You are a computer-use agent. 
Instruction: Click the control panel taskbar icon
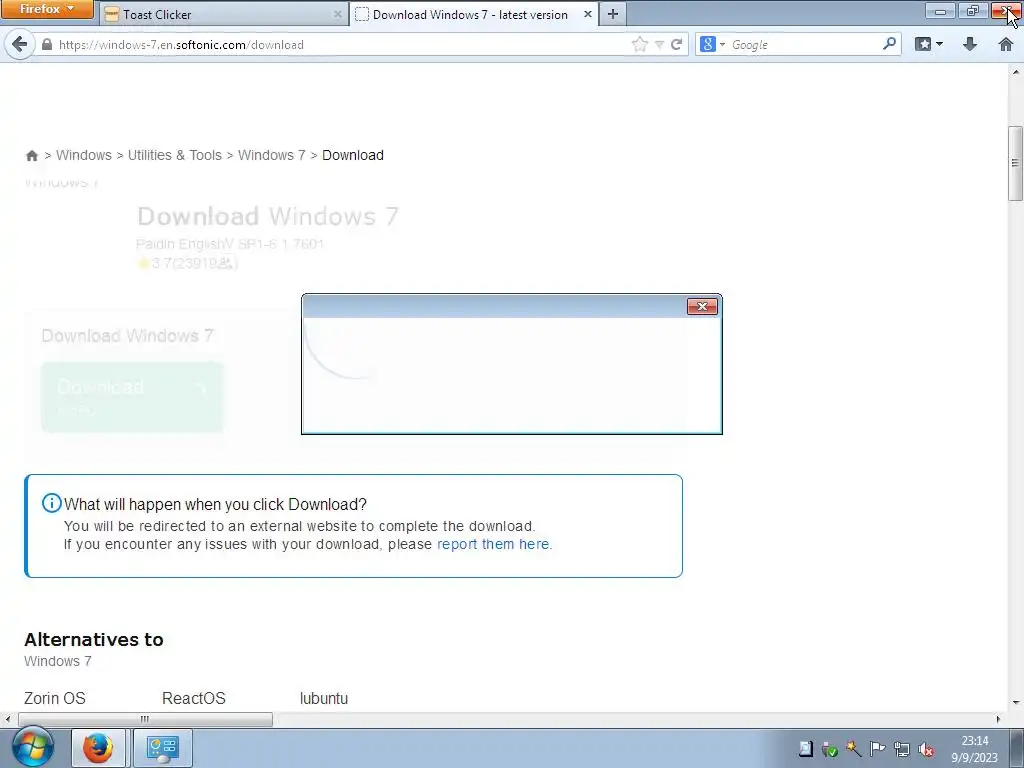point(163,748)
